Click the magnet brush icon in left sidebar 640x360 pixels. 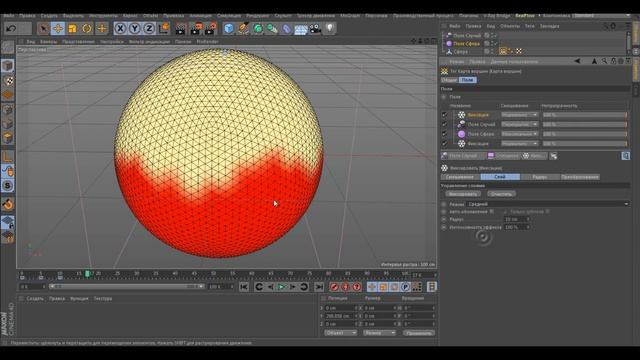8,204
